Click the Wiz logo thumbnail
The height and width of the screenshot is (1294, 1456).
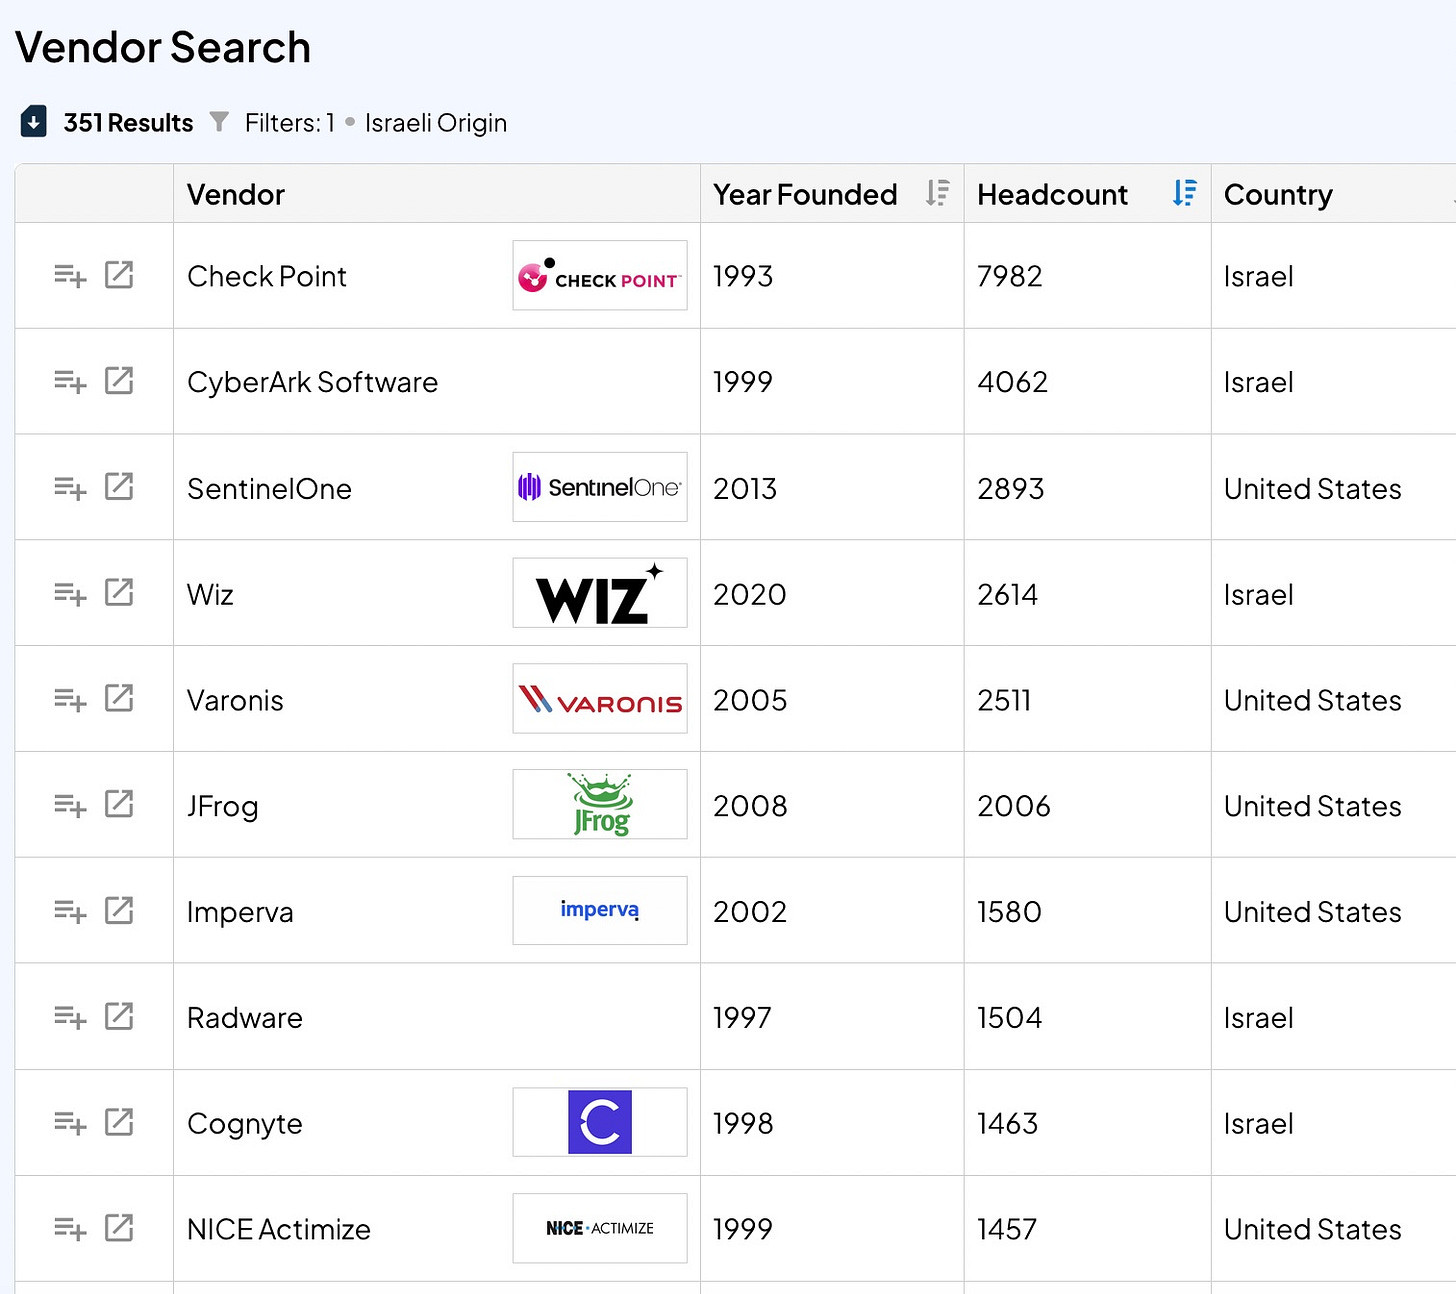coord(600,593)
